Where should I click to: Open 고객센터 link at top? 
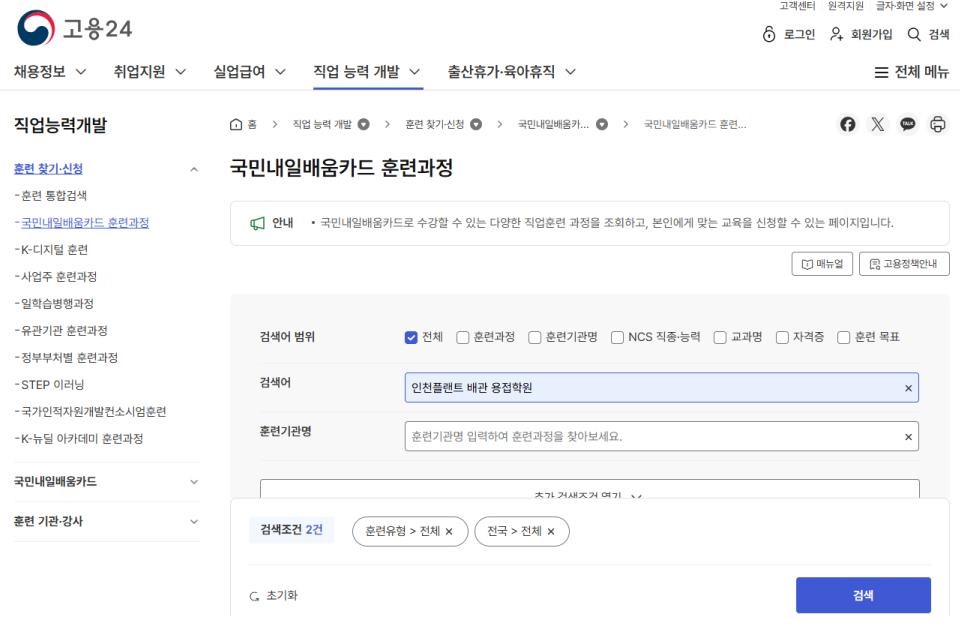[797, 6]
